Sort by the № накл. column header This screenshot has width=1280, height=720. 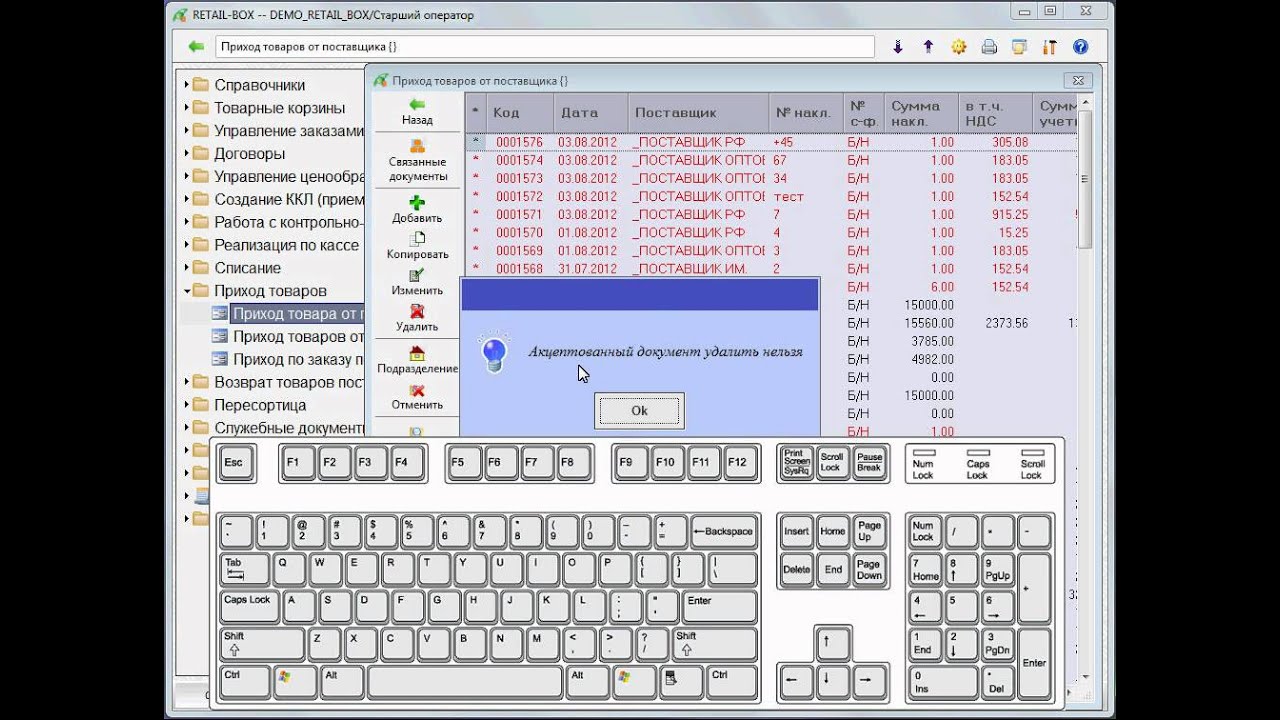[x=807, y=113]
